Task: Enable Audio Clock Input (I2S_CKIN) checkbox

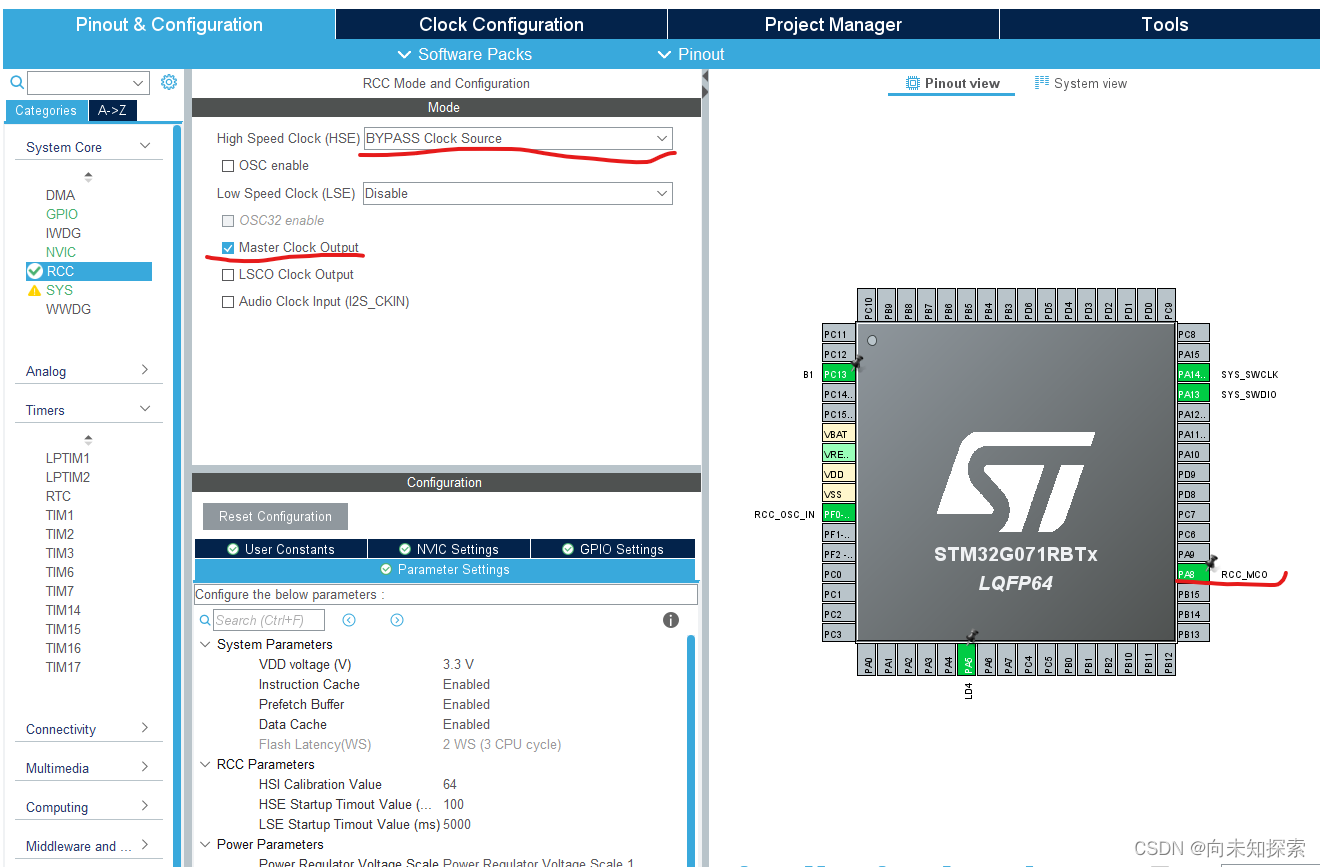Action: pos(228,302)
